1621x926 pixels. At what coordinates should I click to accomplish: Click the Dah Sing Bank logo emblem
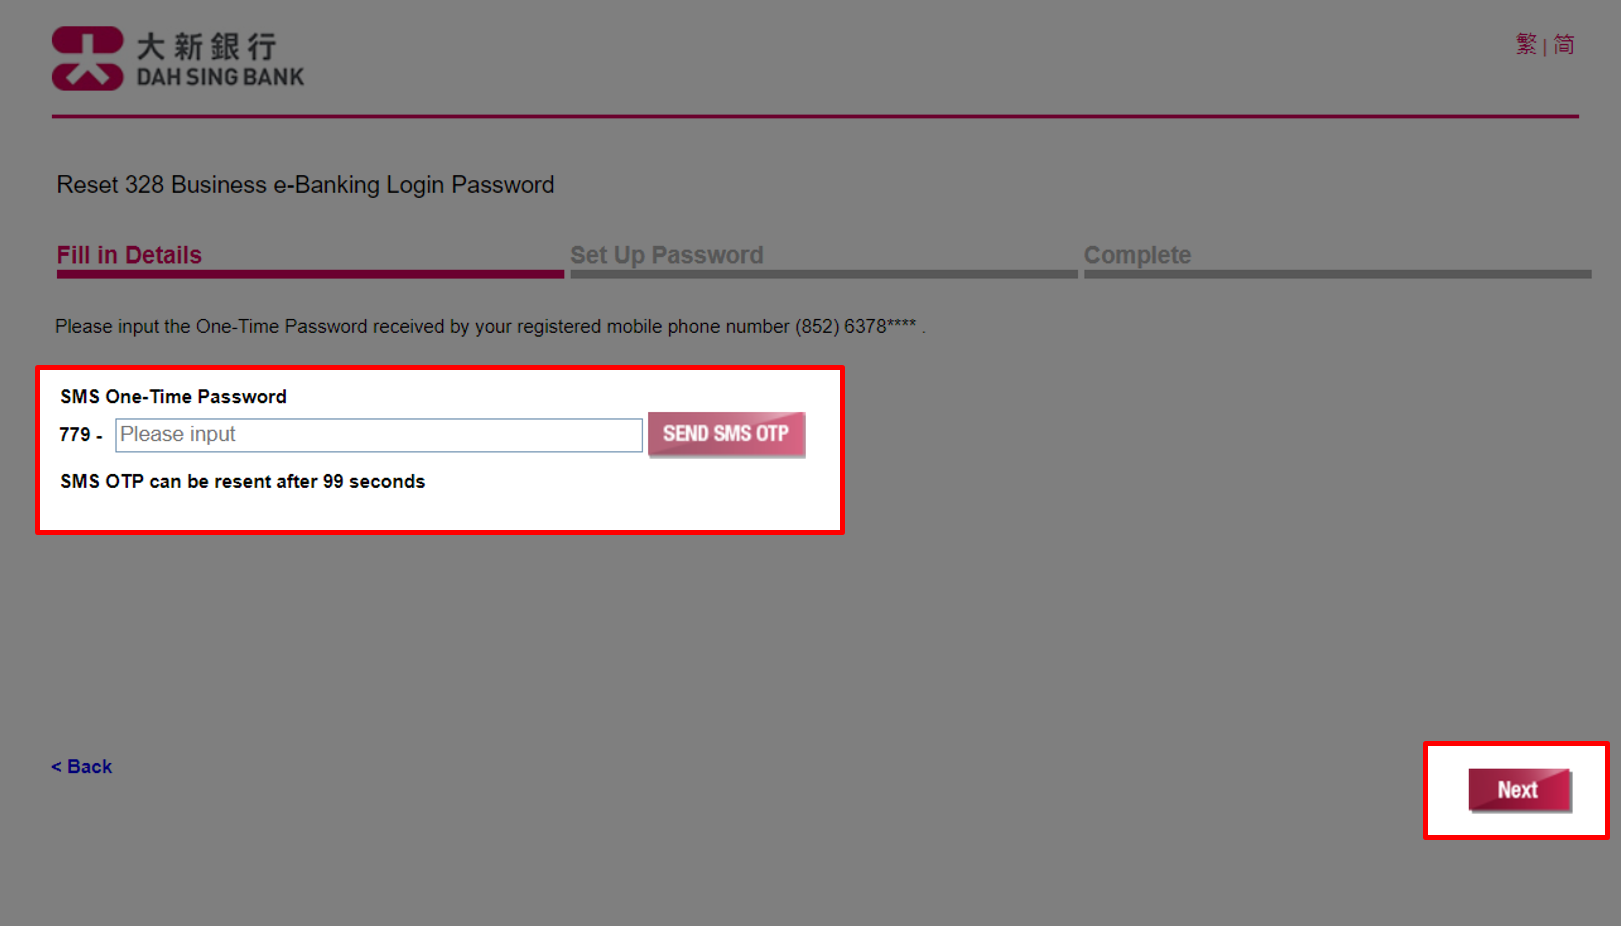click(x=88, y=58)
